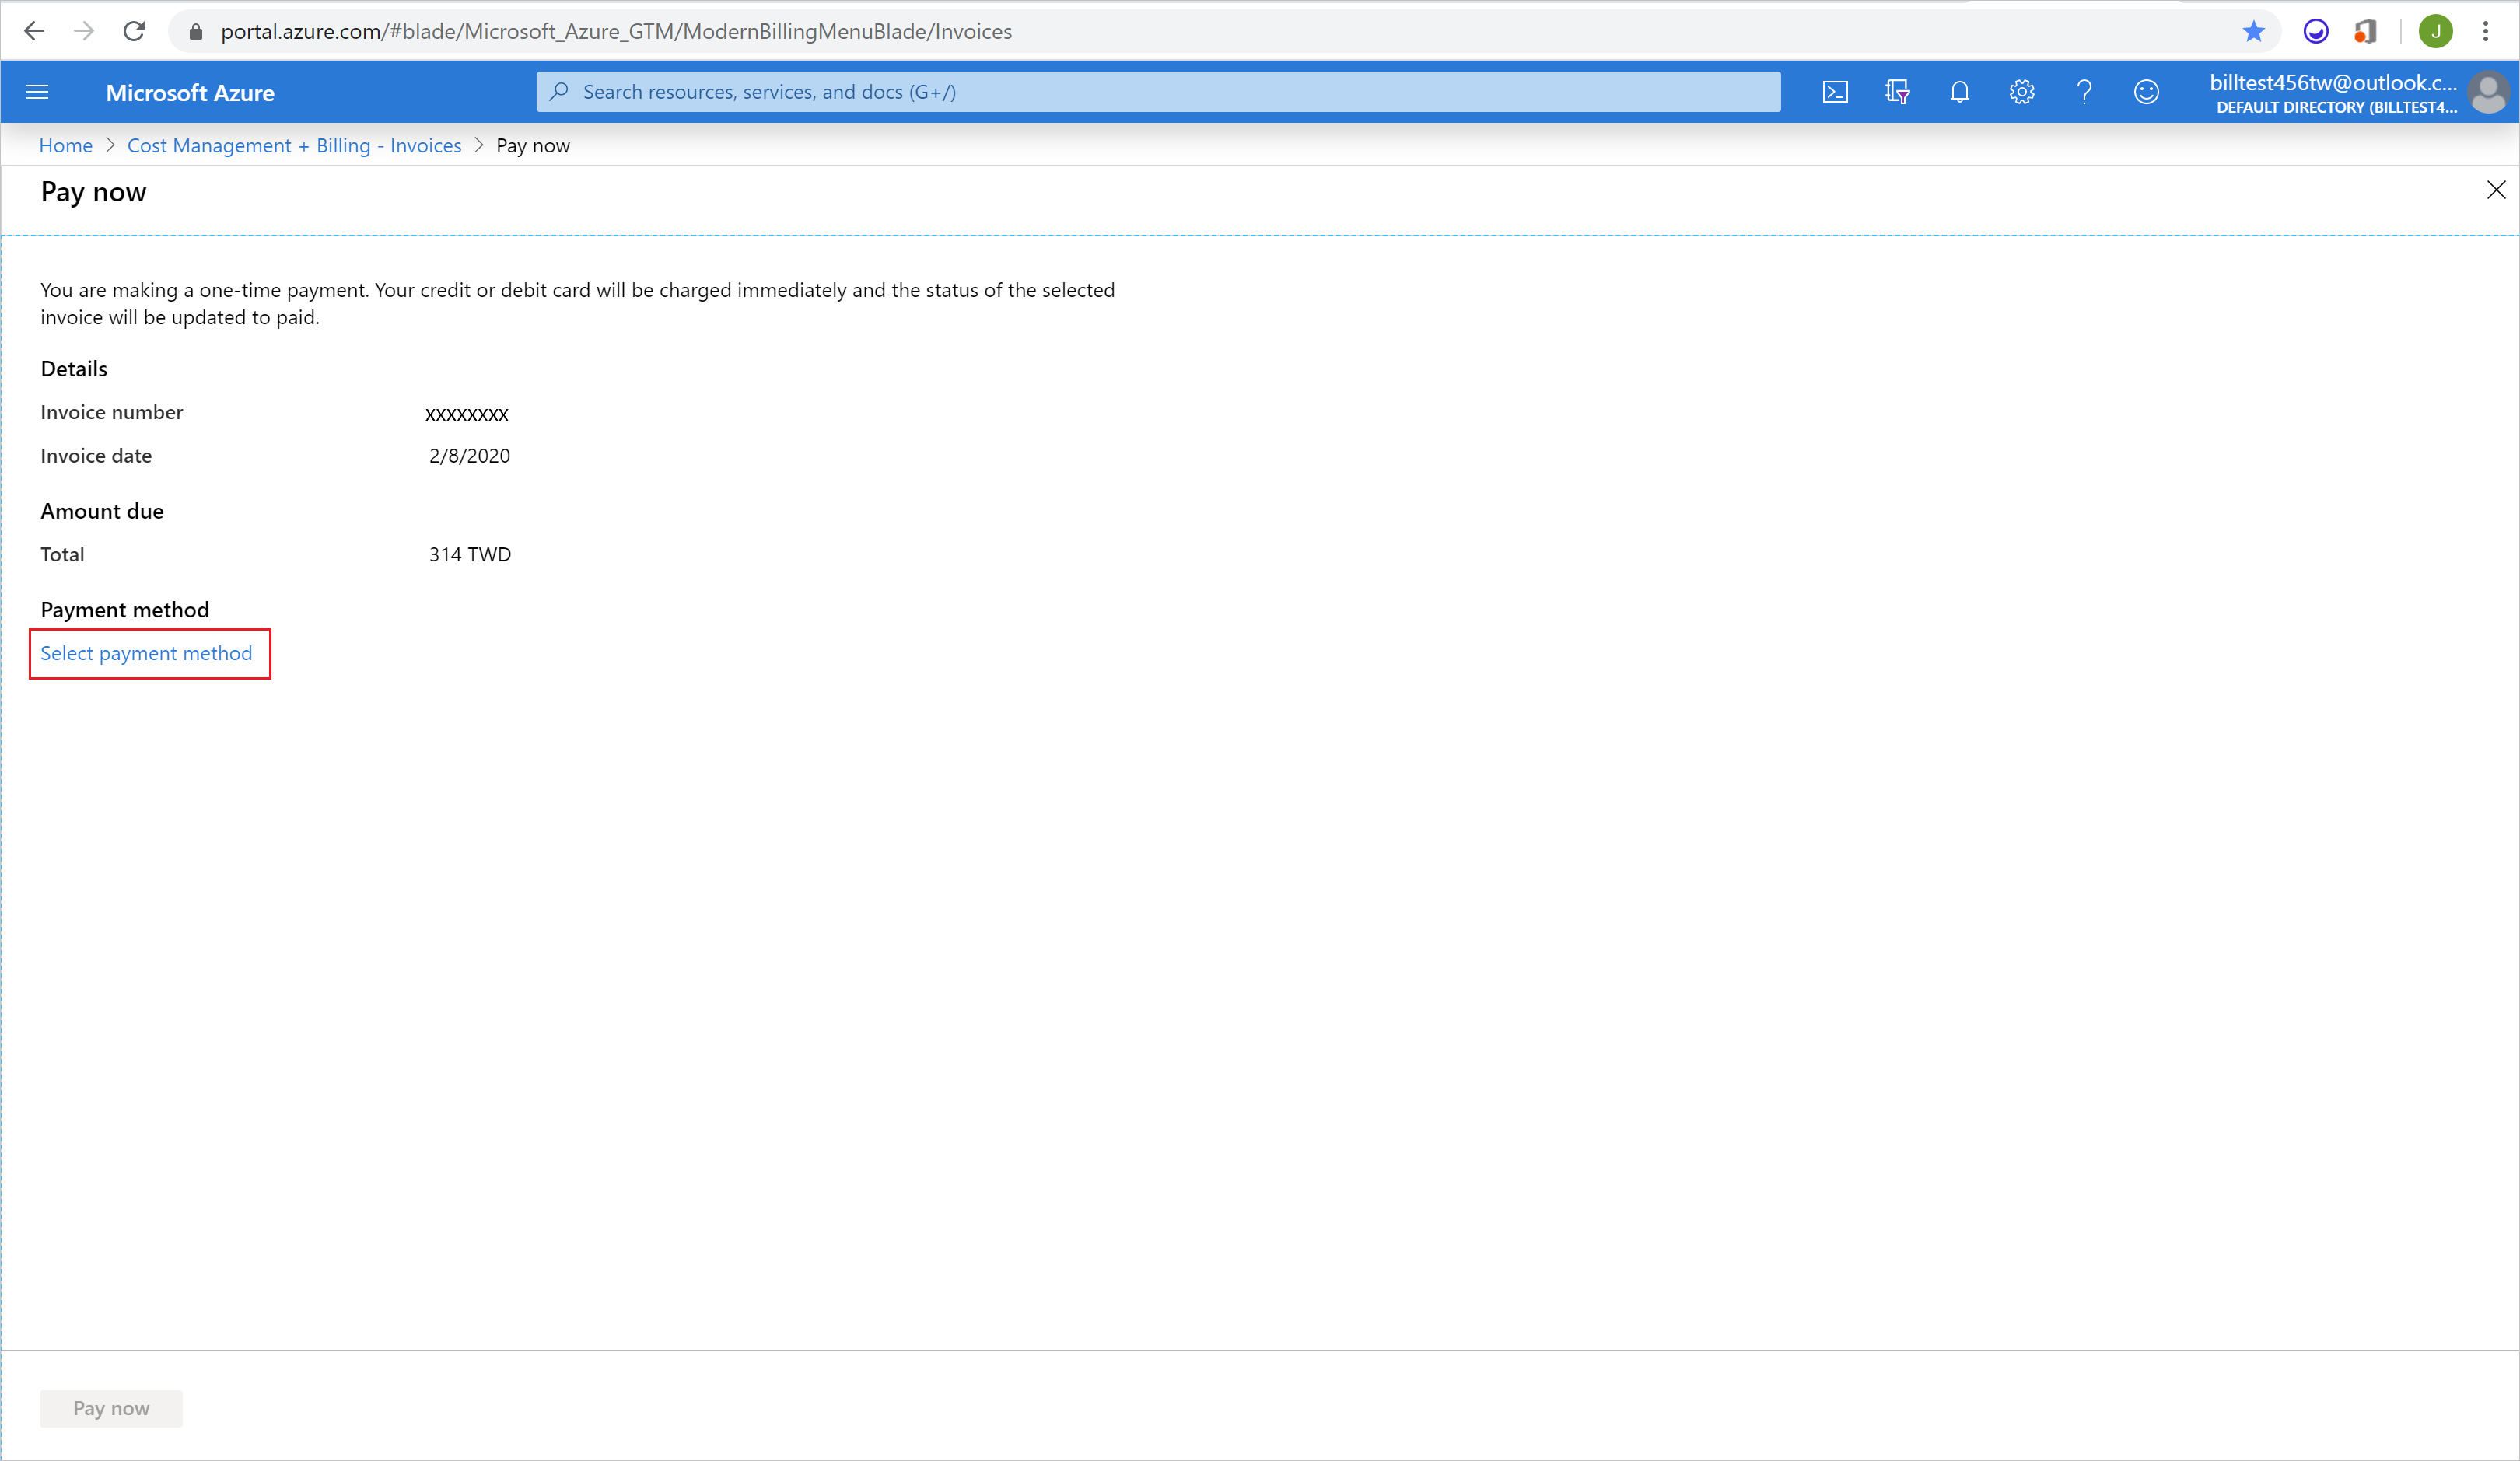Select payment method link
Screen dimensions: 2520x1461
click(x=146, y=652)
